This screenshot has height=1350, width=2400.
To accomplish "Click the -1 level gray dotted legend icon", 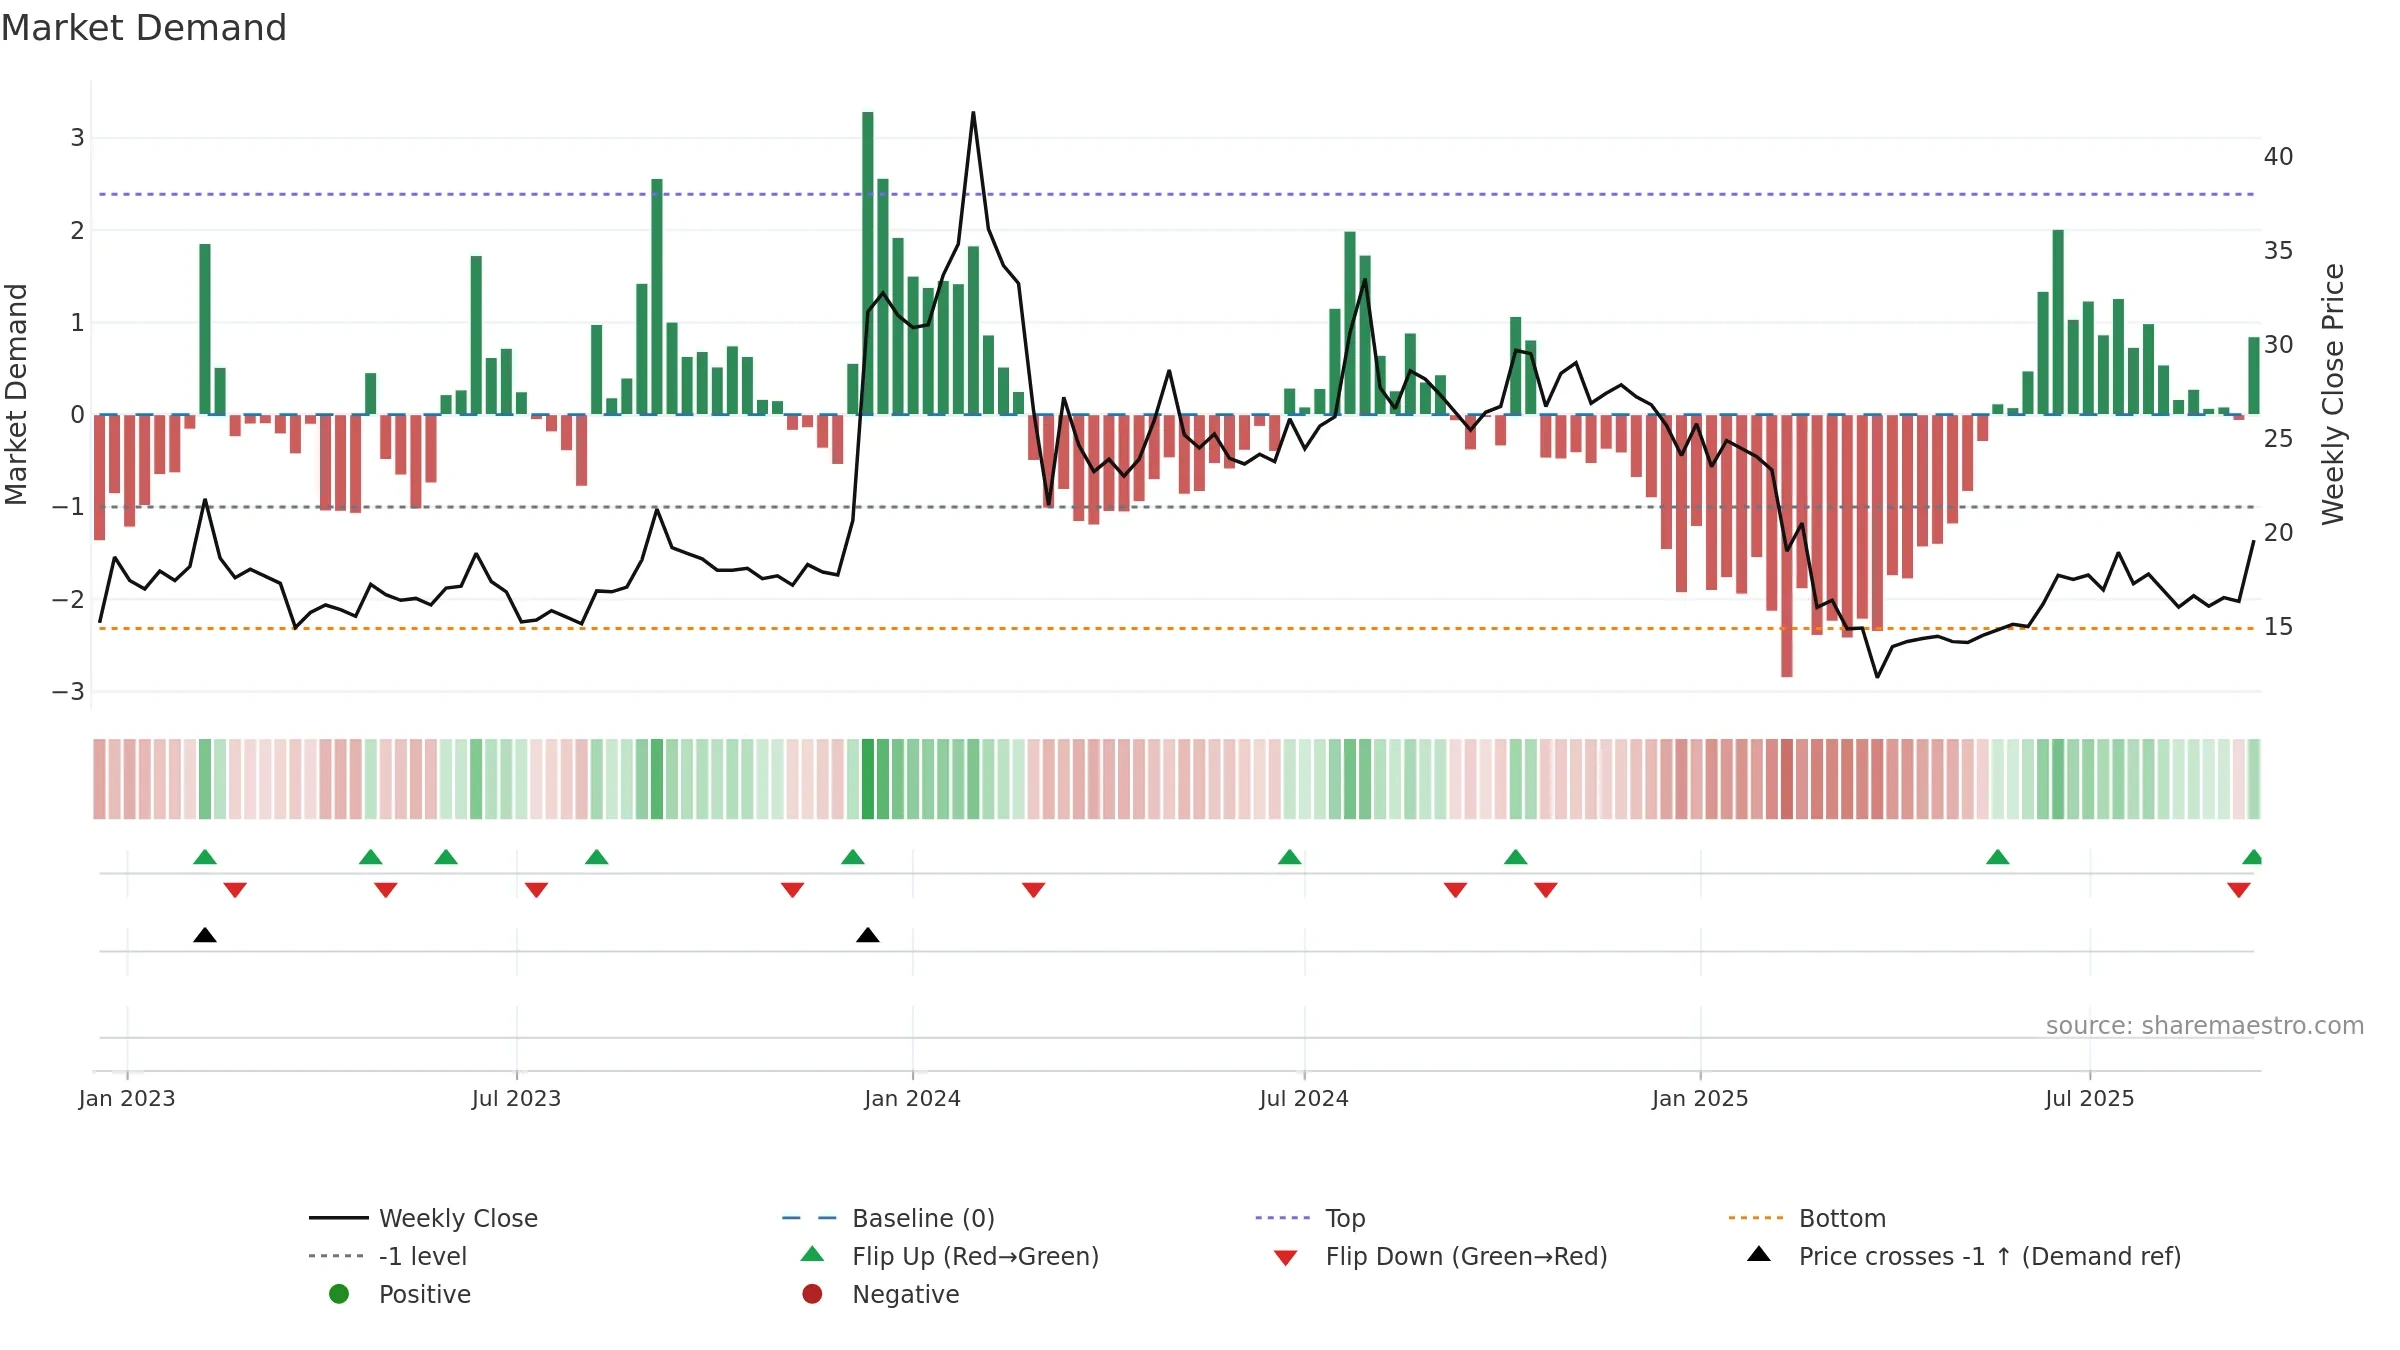I will (337, 1256).
